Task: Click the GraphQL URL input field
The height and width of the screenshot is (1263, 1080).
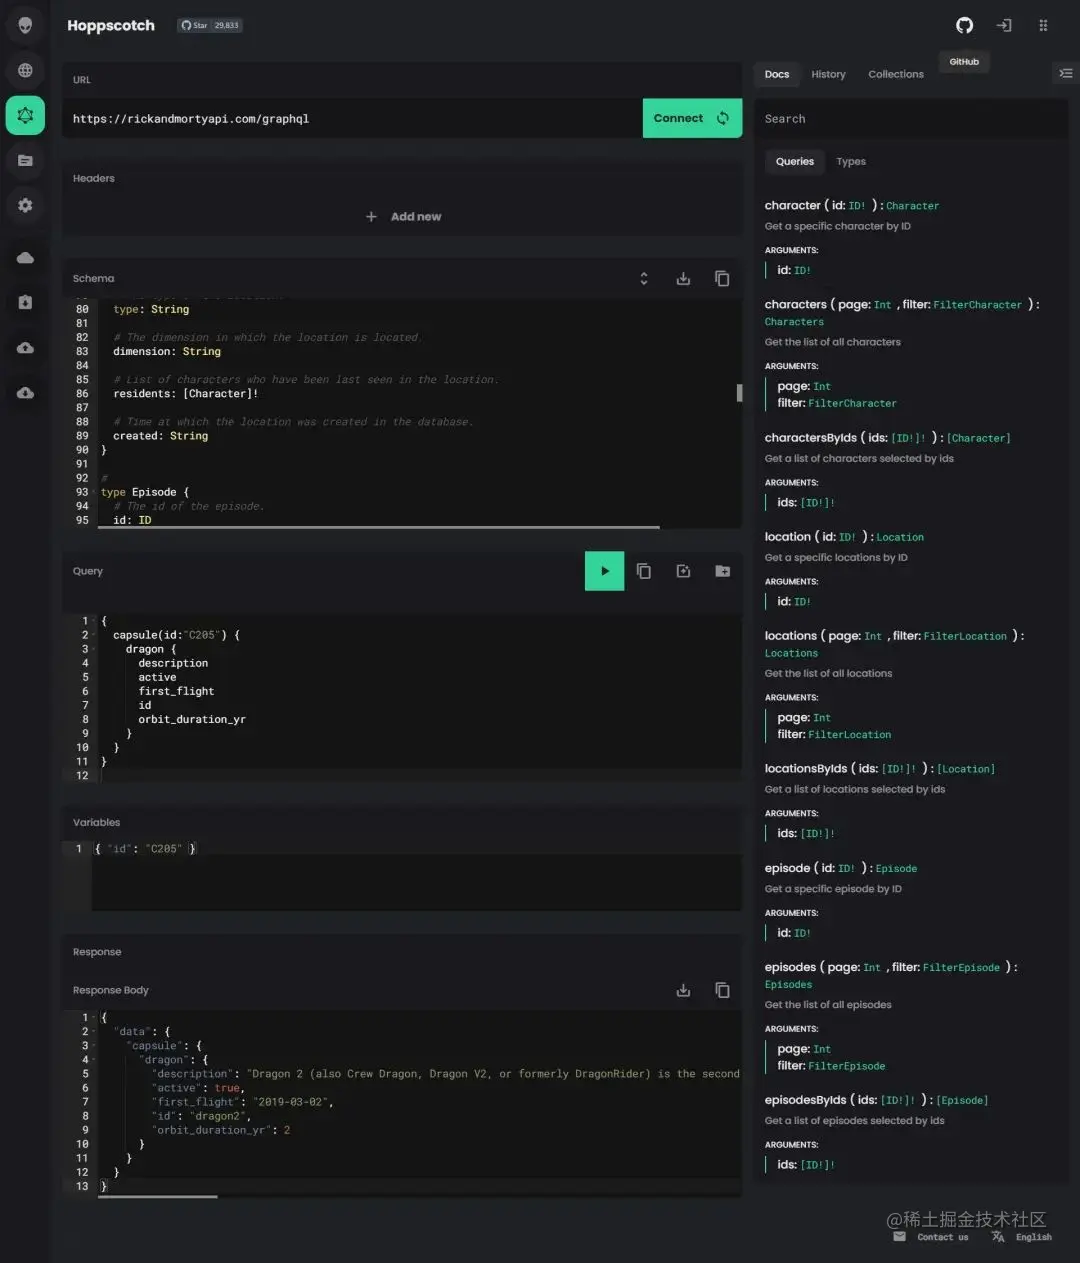Action: click(x=352, y=118)
